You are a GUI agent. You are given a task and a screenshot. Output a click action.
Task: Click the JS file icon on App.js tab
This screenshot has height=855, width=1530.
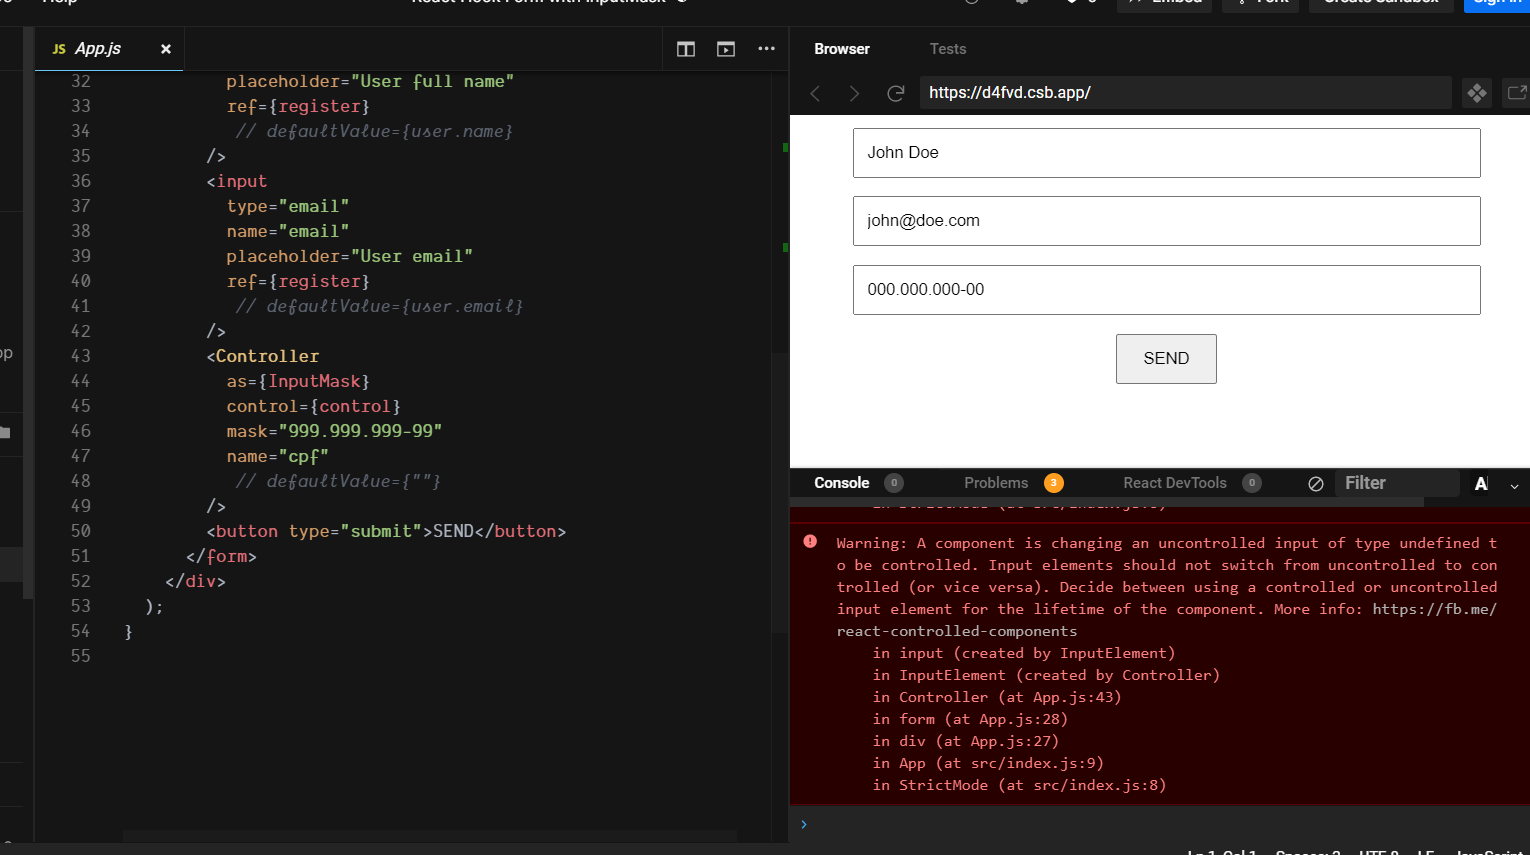tap(58, 48)
